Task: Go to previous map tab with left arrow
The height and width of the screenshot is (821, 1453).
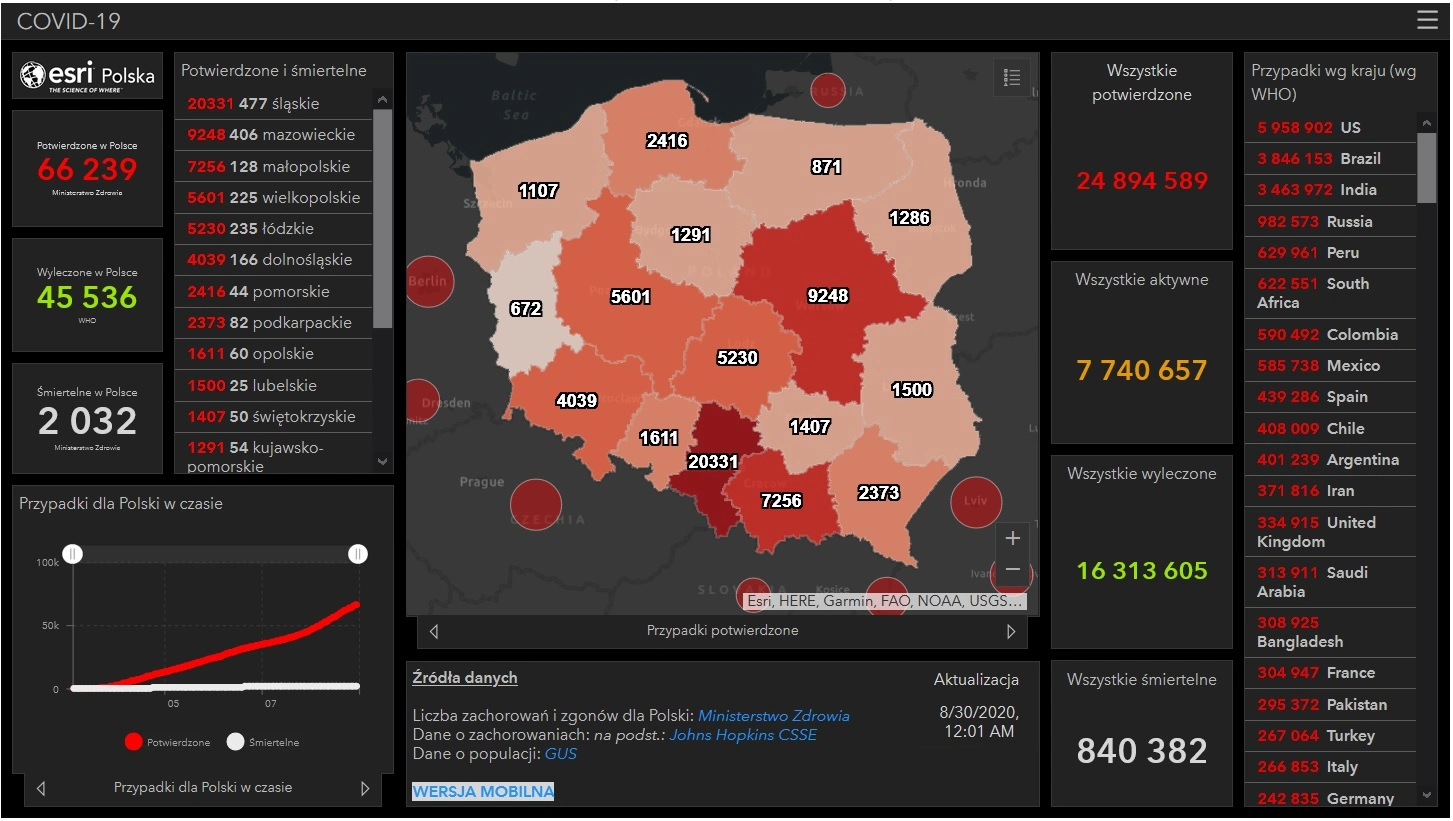Action: [433, 631]
